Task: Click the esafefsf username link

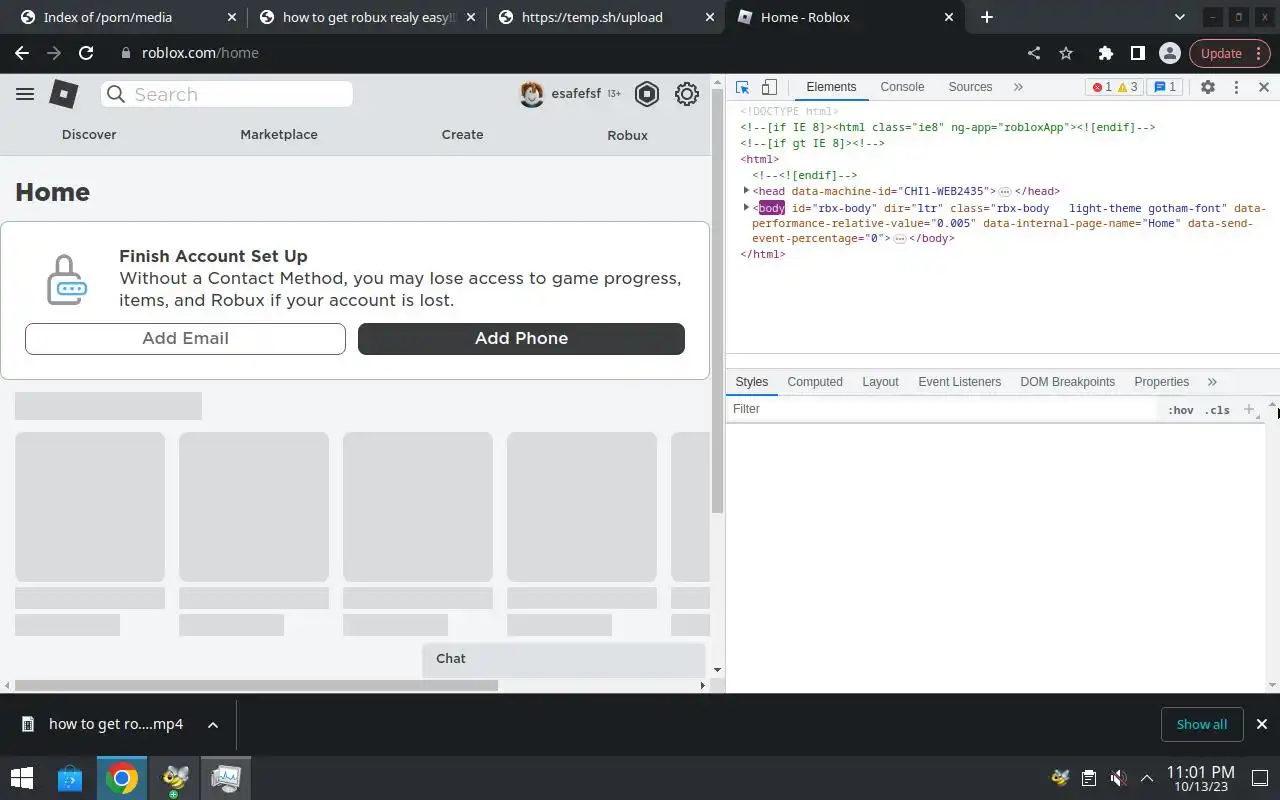Action: click(576, 94)
